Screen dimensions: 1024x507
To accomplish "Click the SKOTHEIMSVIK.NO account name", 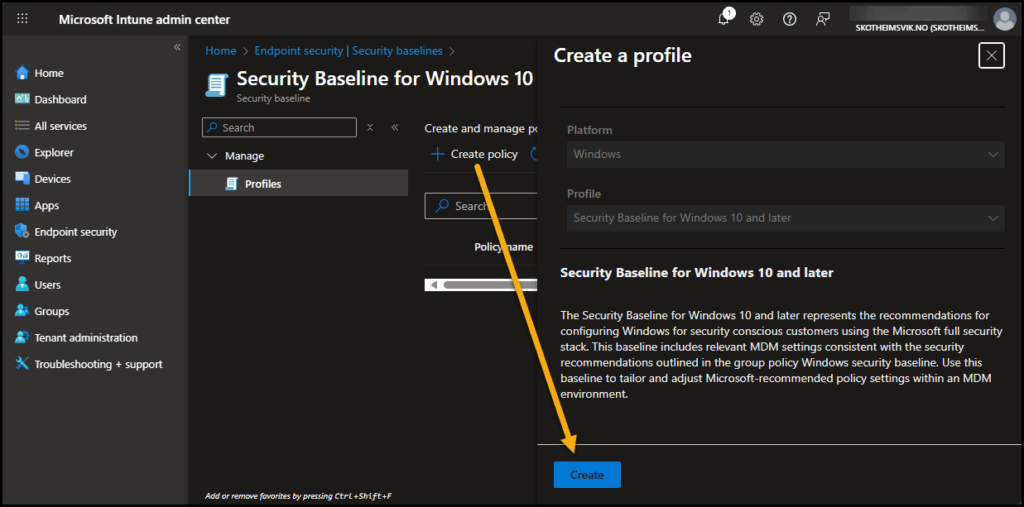I will click(920, 27).
